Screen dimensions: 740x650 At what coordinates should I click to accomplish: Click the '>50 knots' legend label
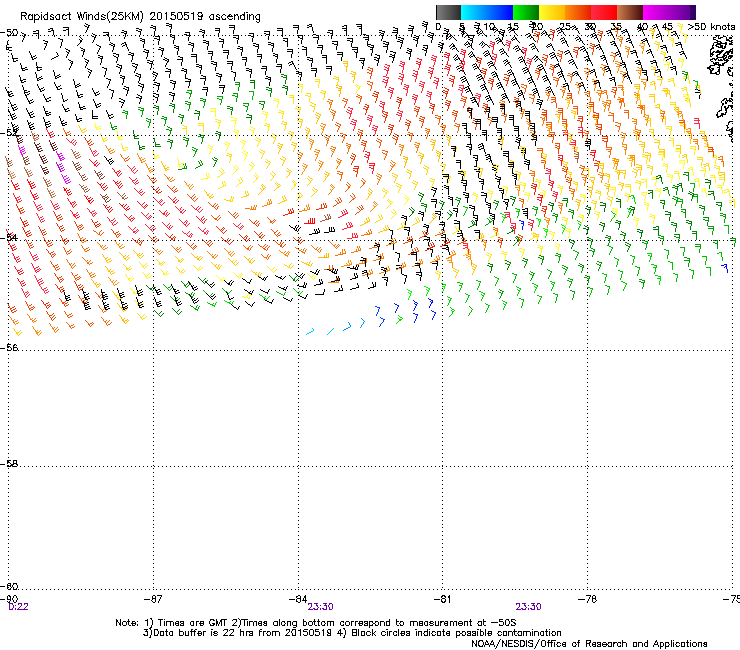(x=711, y=27)
